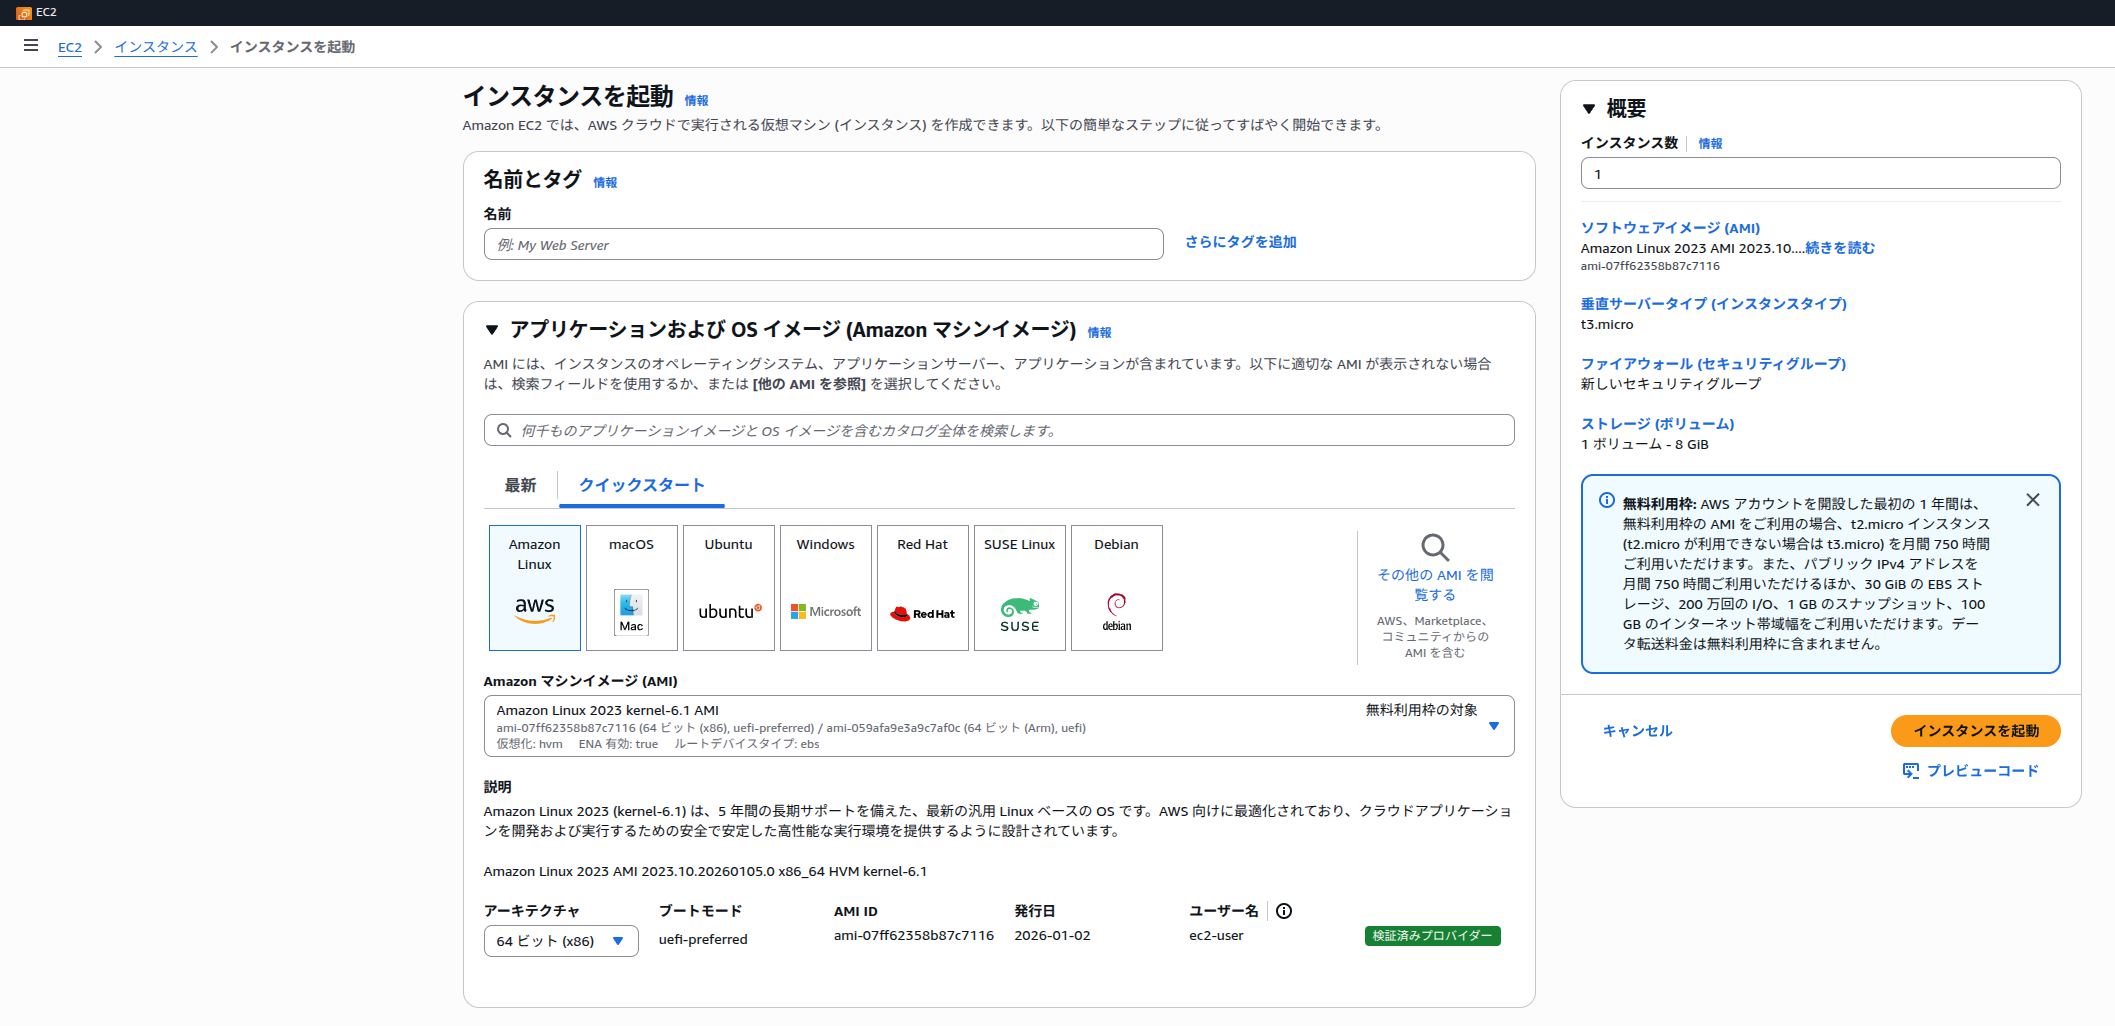Click the AMI ID value ami-07ff62358b87c7116
Screen dimensions: 2115x1026
click(914, 936)
